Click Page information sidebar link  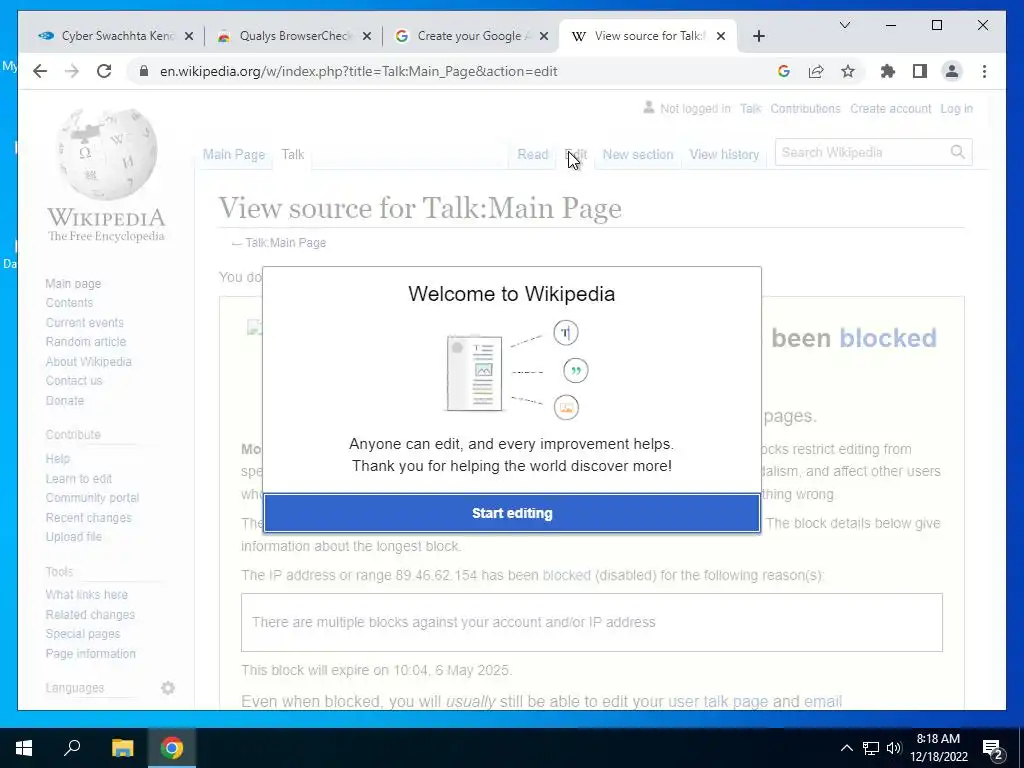pyautogui.click(x=90, y=653)
